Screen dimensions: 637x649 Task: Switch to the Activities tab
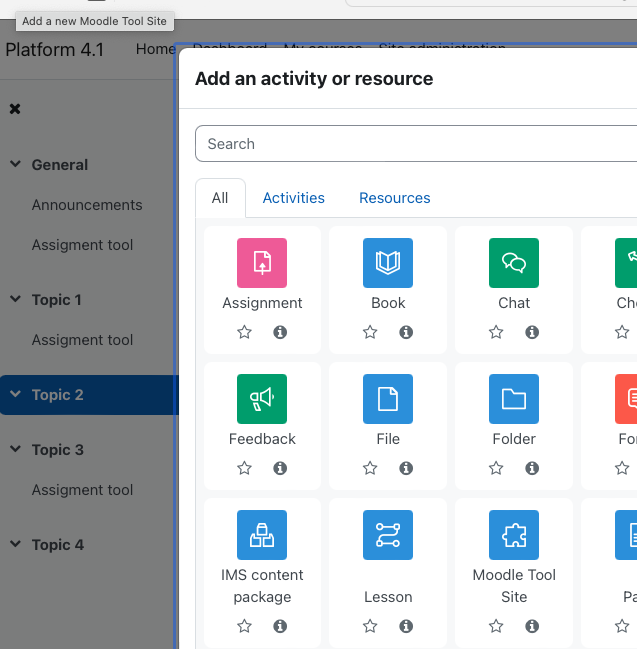pyautogui.click(x=293, y=198)
